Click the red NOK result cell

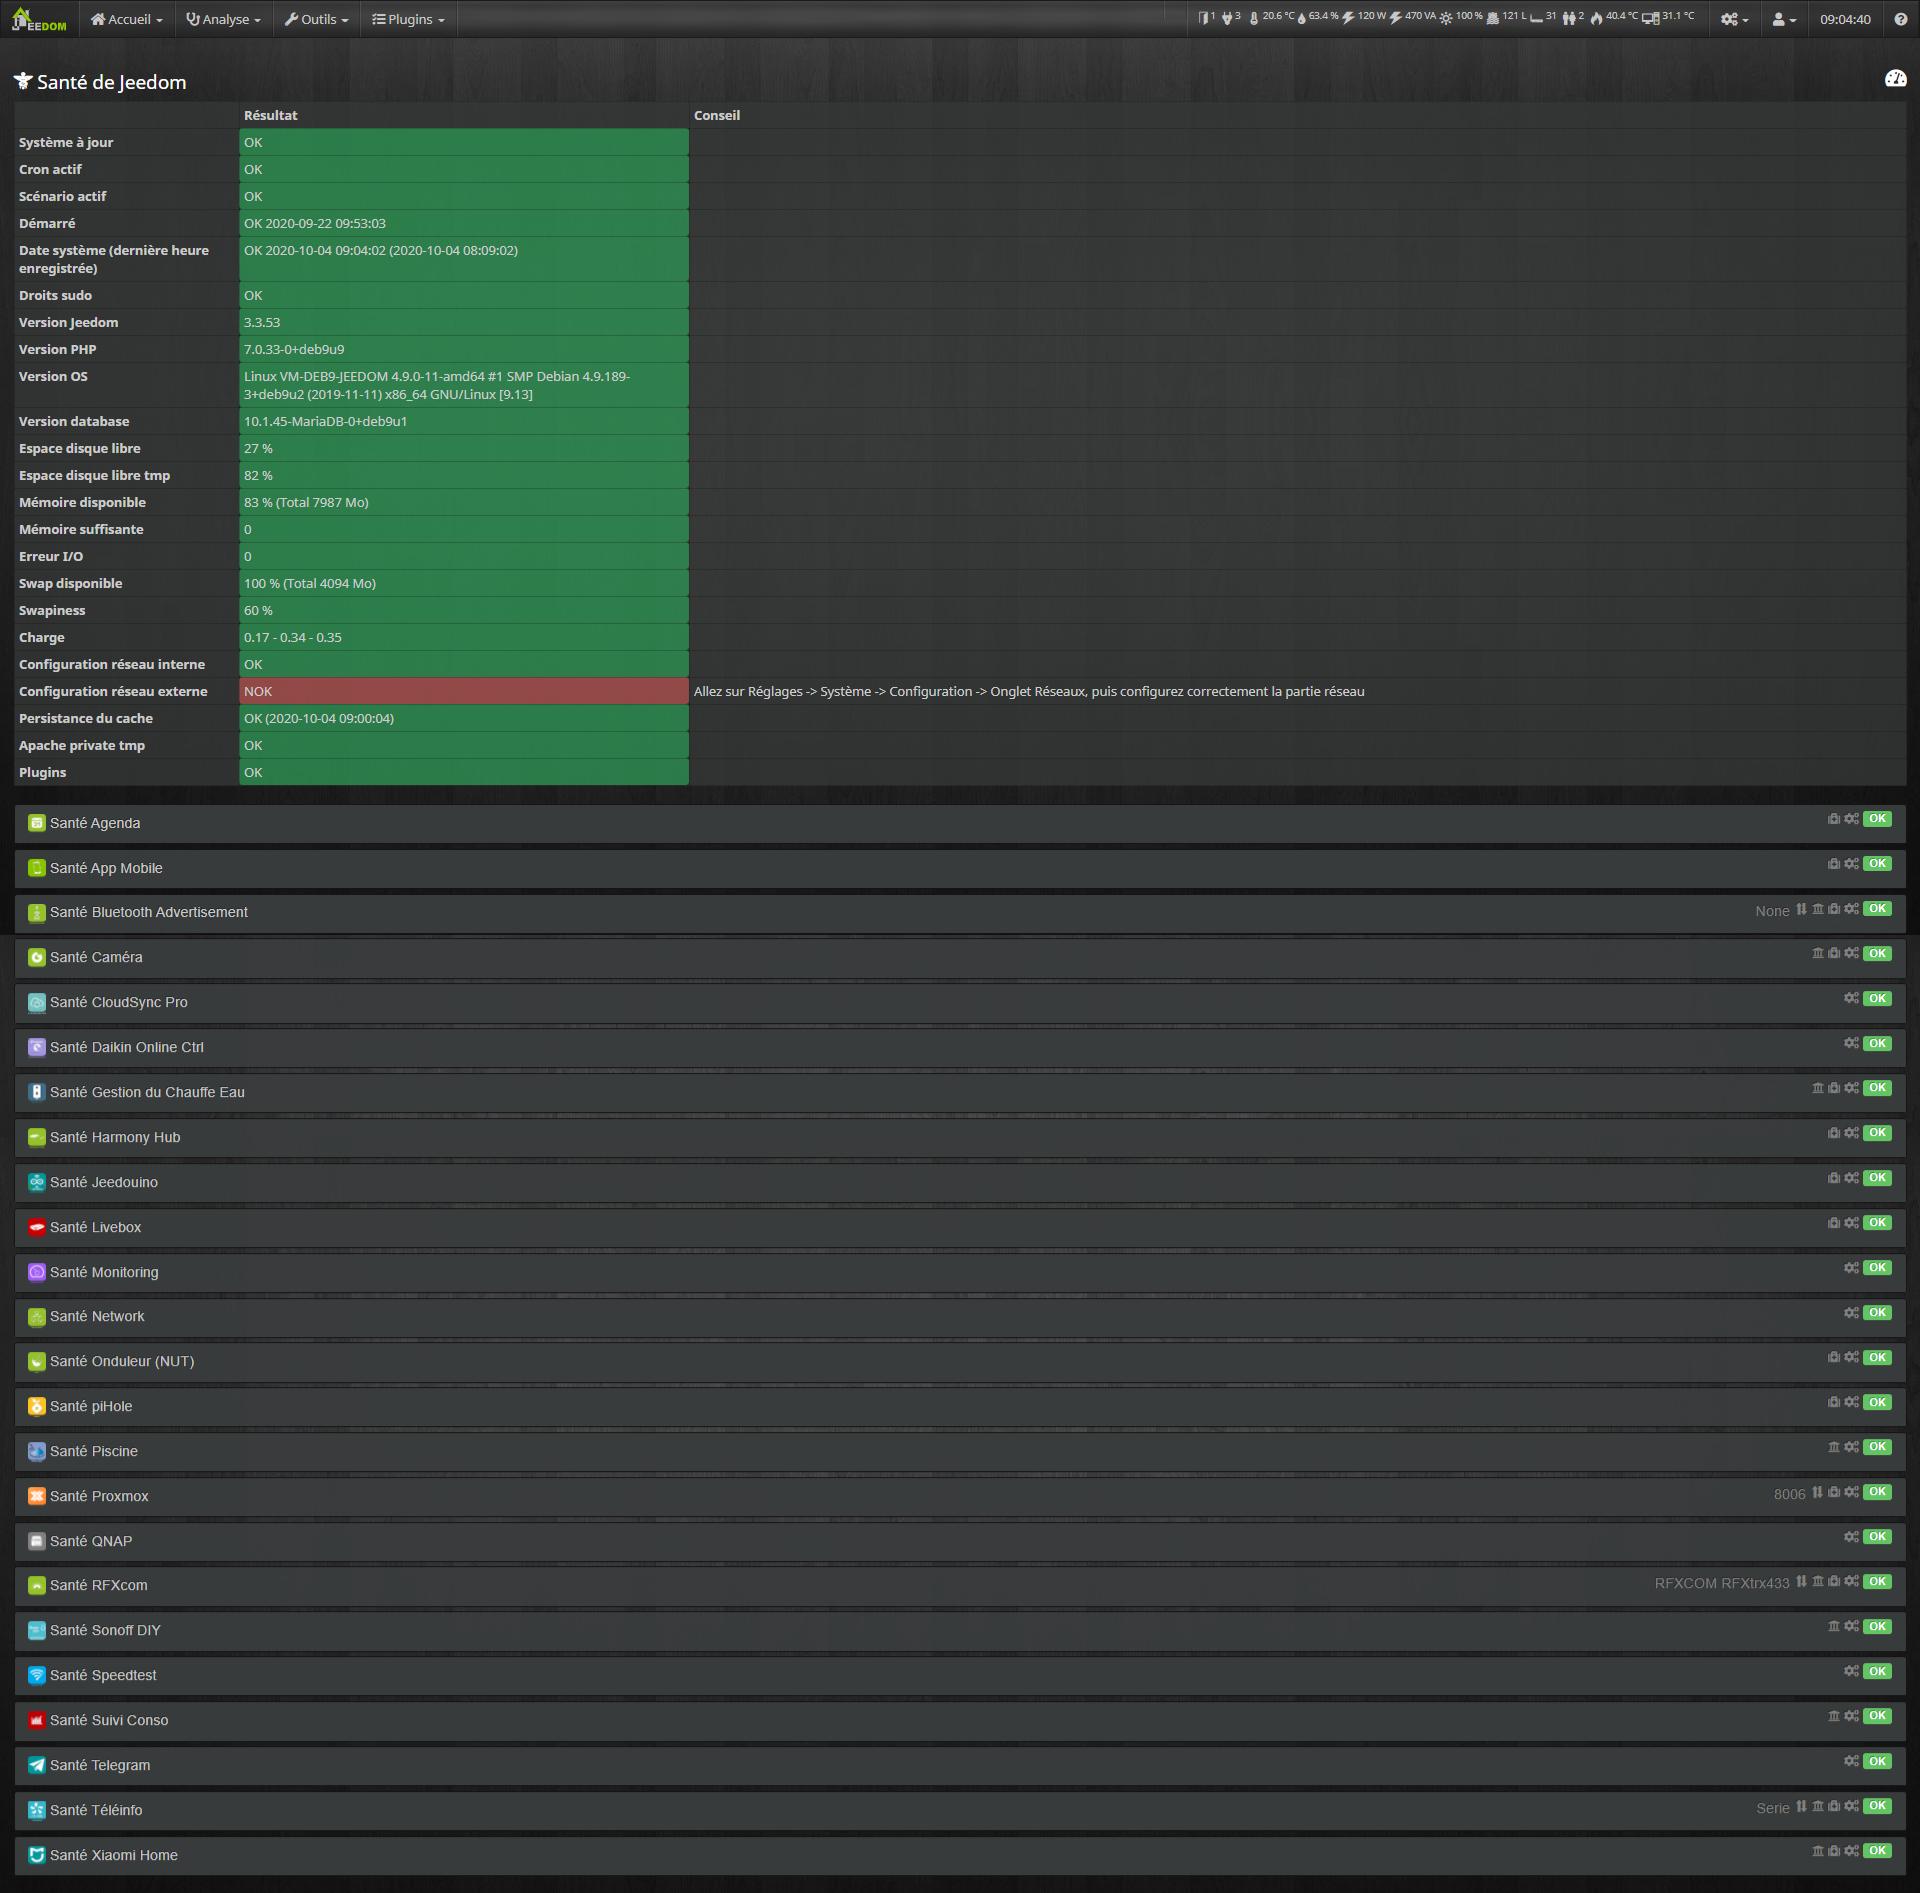[x=464, y=691]
